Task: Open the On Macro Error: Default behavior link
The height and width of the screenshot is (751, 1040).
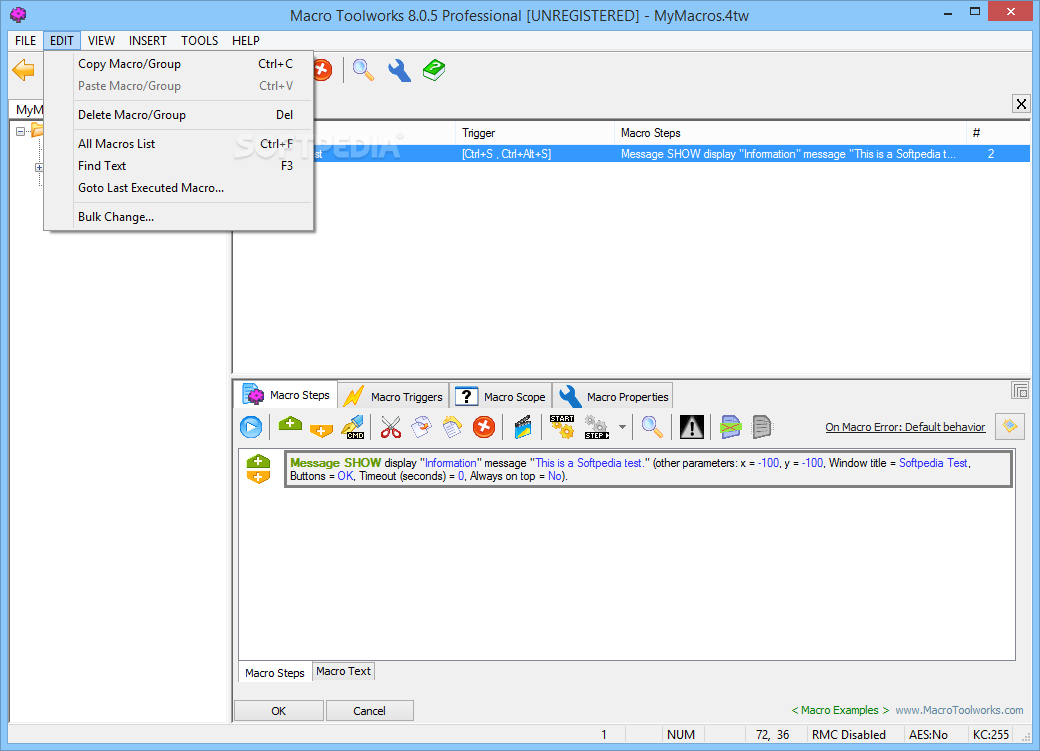Action: pos(905,427)
